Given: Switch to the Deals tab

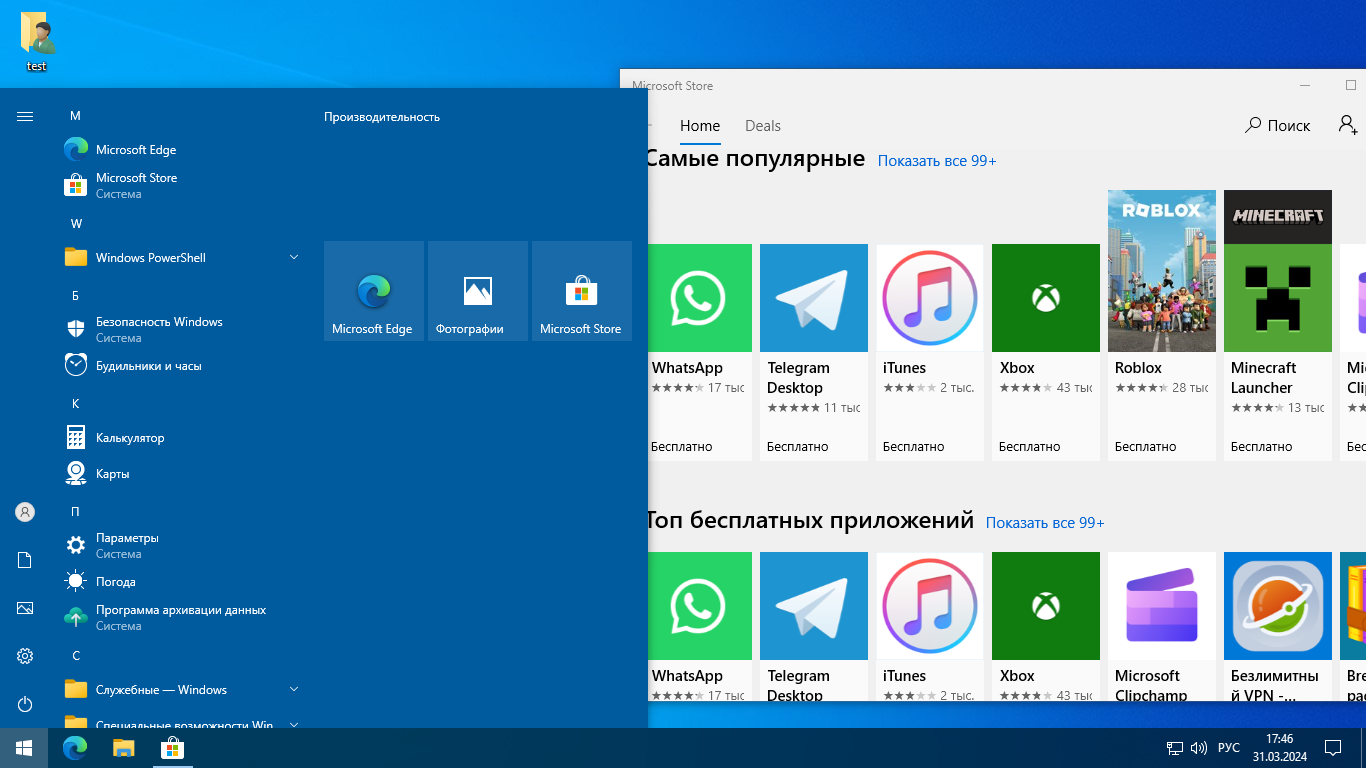Looking at the screenshot, I should click(x=762, y=126).
